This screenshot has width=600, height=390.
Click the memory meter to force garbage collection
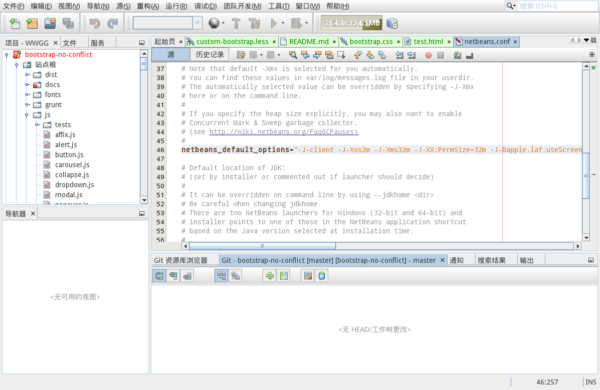tap(352, 23)
